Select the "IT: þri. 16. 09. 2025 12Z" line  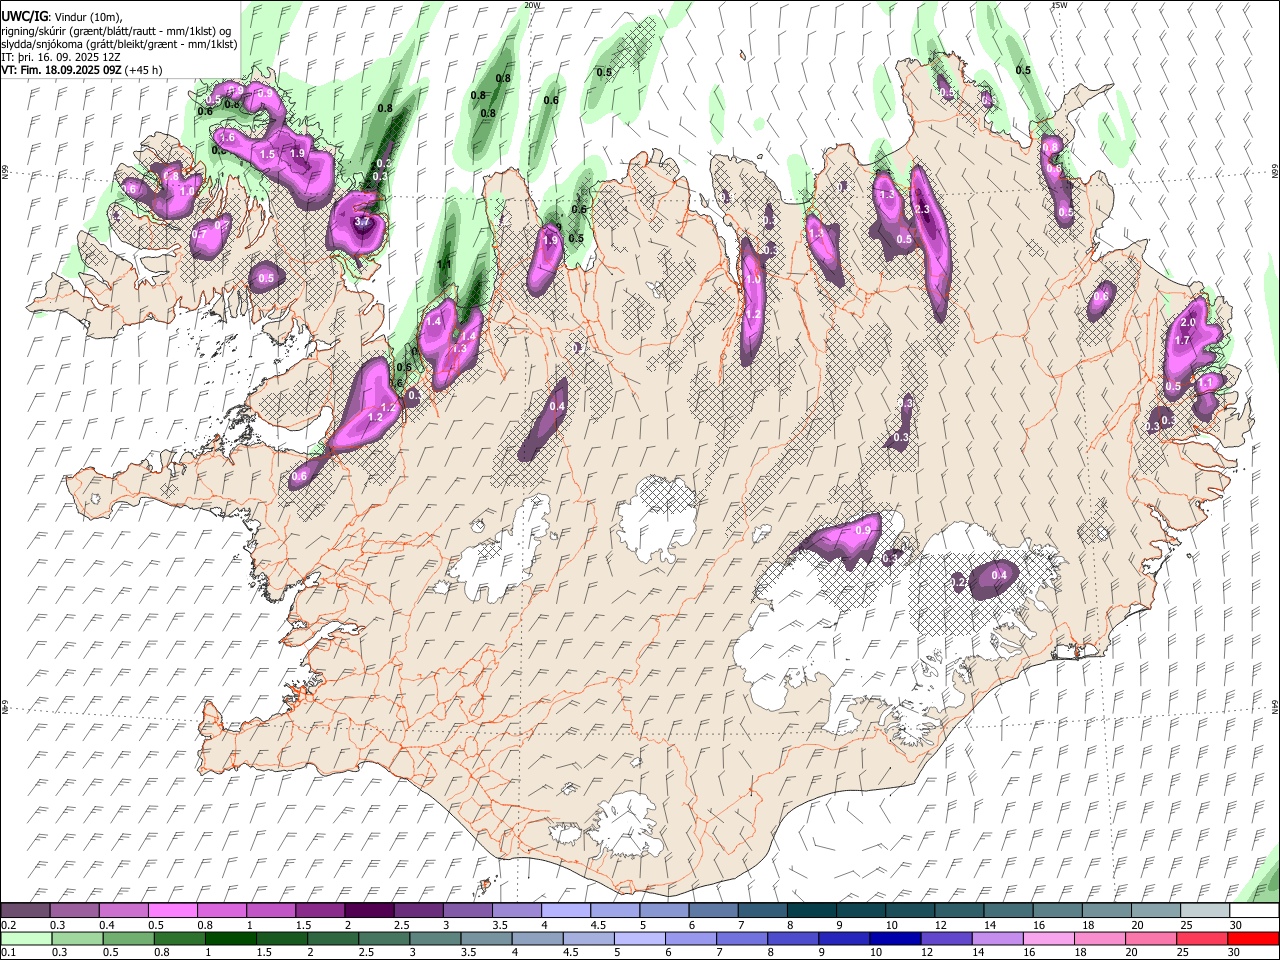point(60,57)
